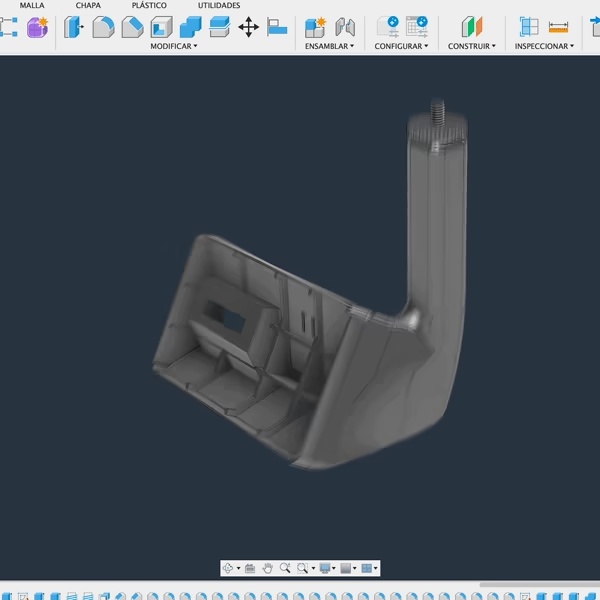Screen dimensions: 600x600
Task: Activate the Pan hand tool
Action: (x=267, y=568)
